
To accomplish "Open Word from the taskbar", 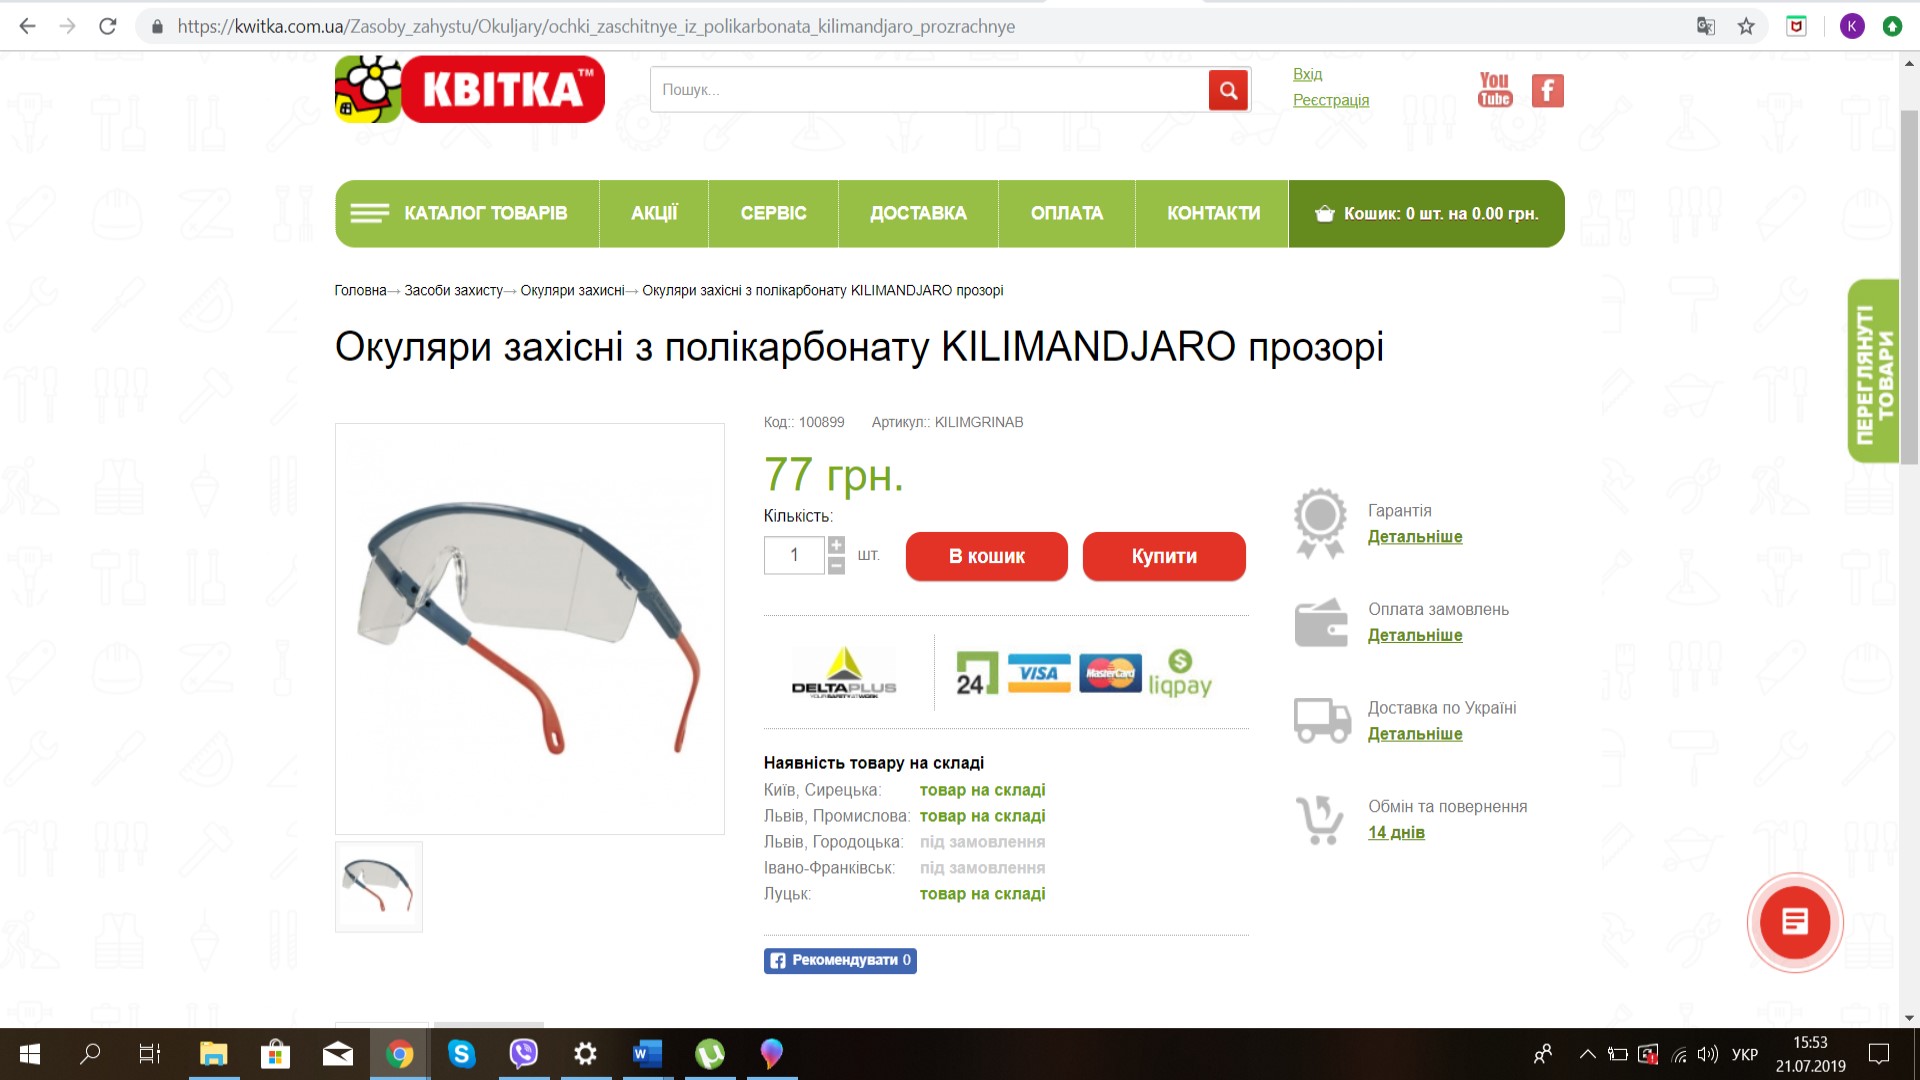I will pyautogui.click(x=647, y=1054).
